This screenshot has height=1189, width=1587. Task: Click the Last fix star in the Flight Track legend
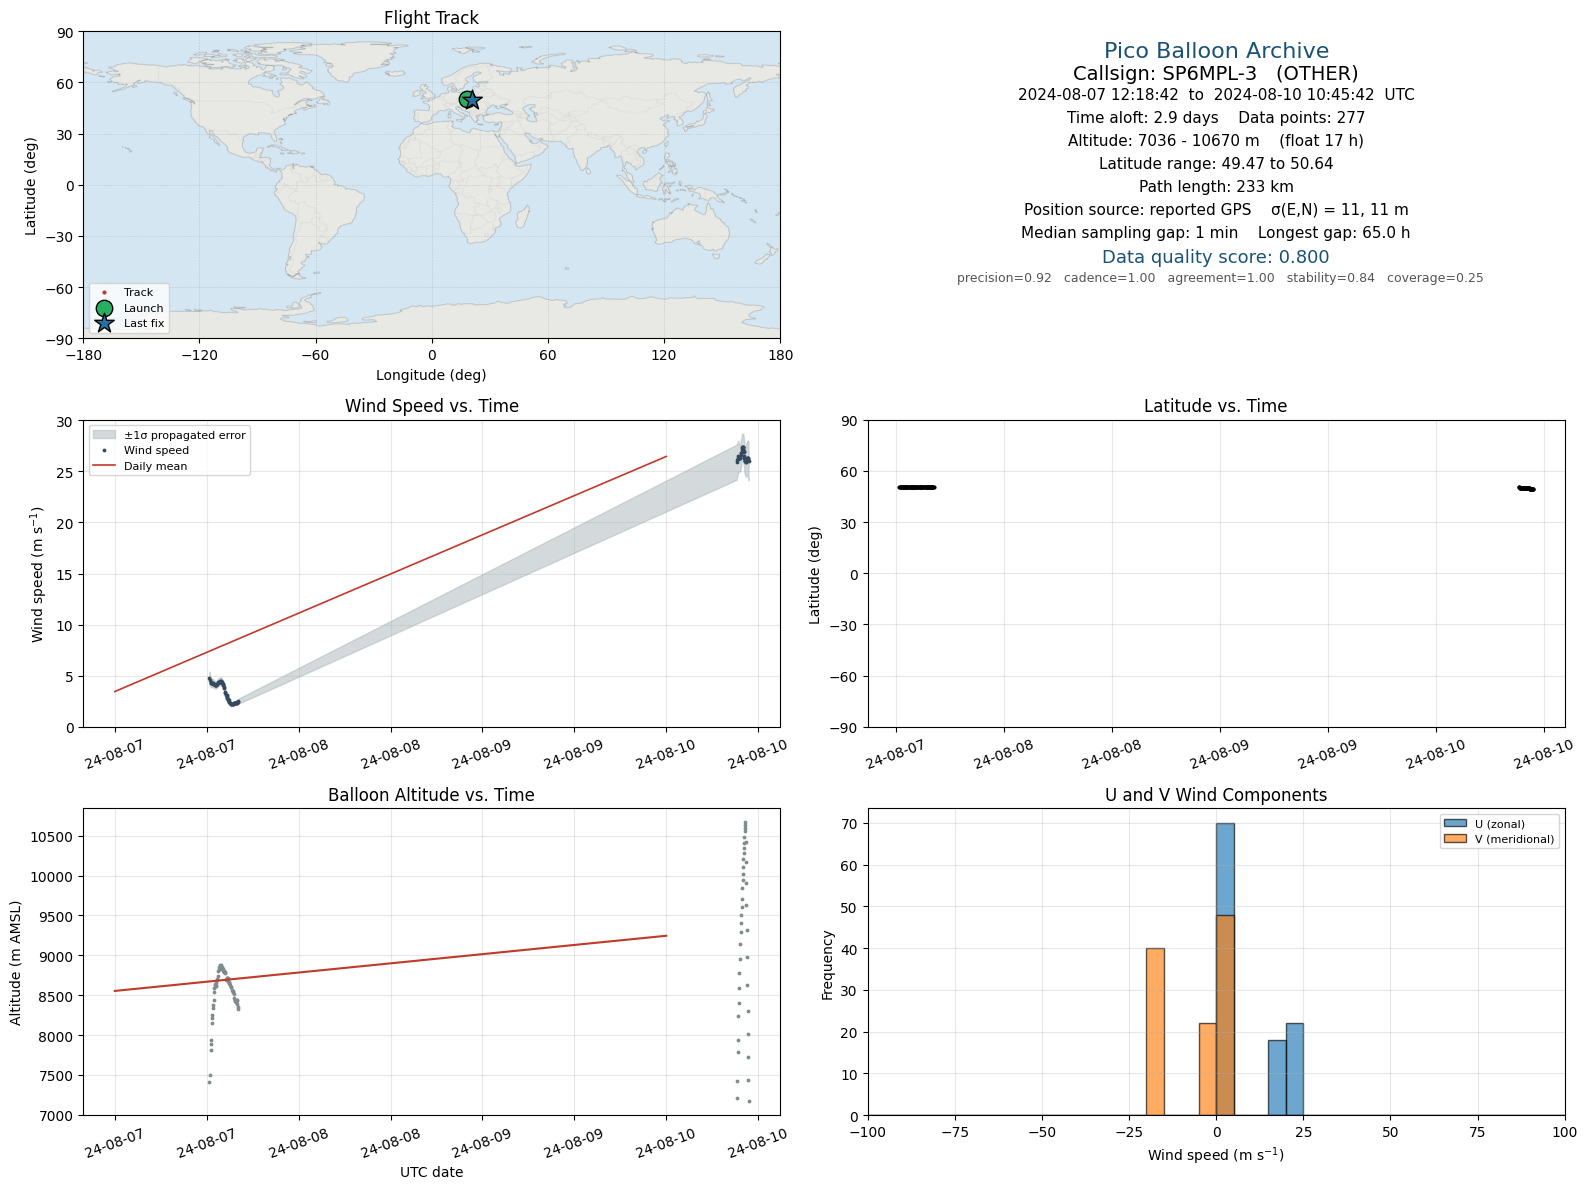pos(104,323)
